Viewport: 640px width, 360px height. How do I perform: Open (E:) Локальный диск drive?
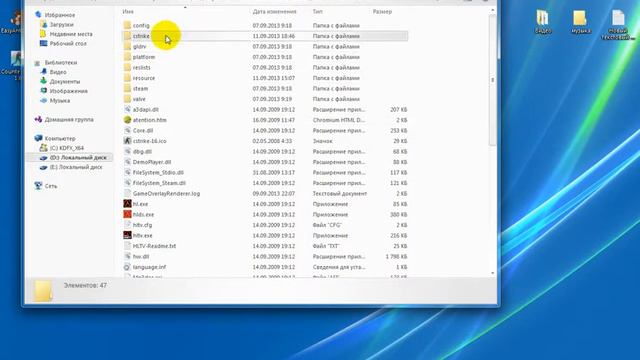[x=76, y=167]
